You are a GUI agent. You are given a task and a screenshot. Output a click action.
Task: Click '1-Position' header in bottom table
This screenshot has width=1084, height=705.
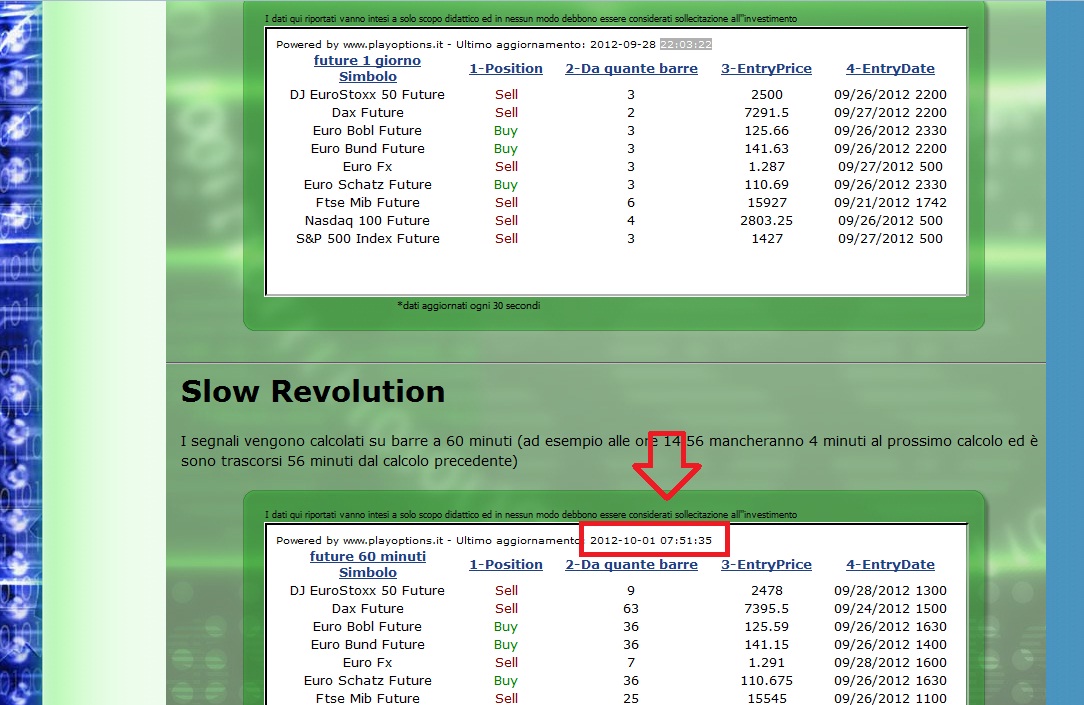[505, 565]
